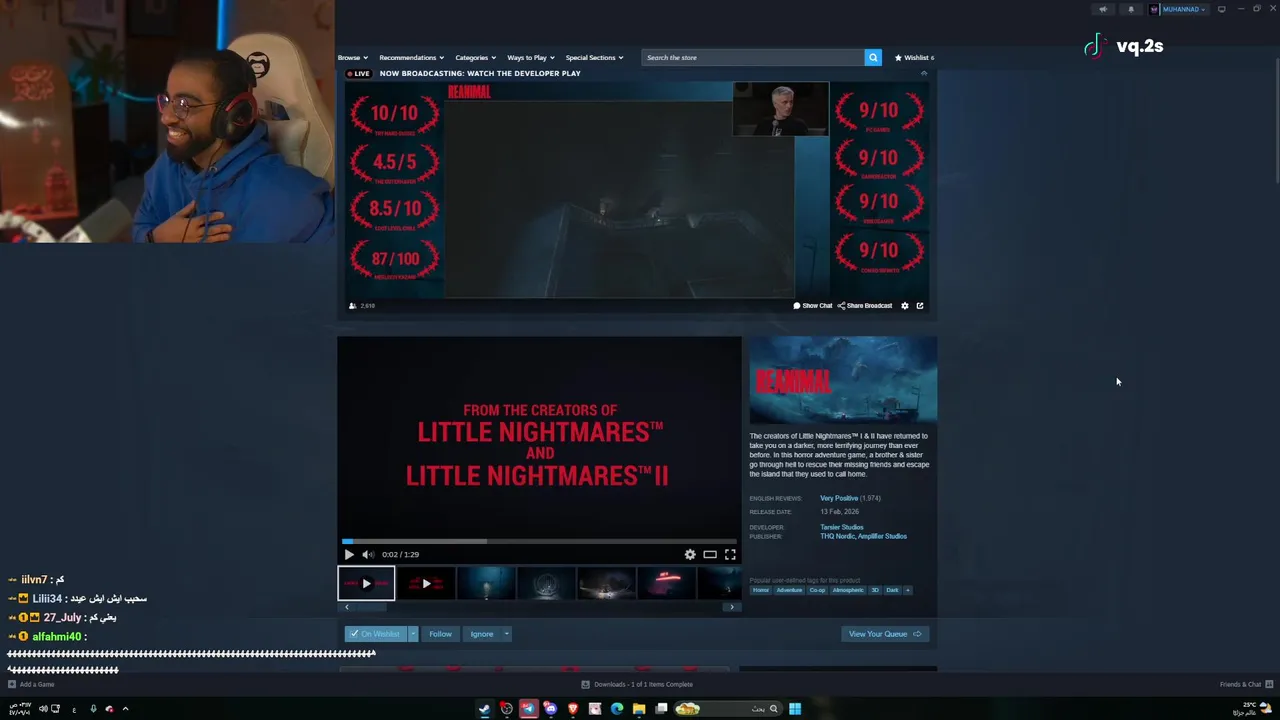The image size is (1280, 720).
Task: Open the notifications bell icon
Action: tap(1131, 9)
